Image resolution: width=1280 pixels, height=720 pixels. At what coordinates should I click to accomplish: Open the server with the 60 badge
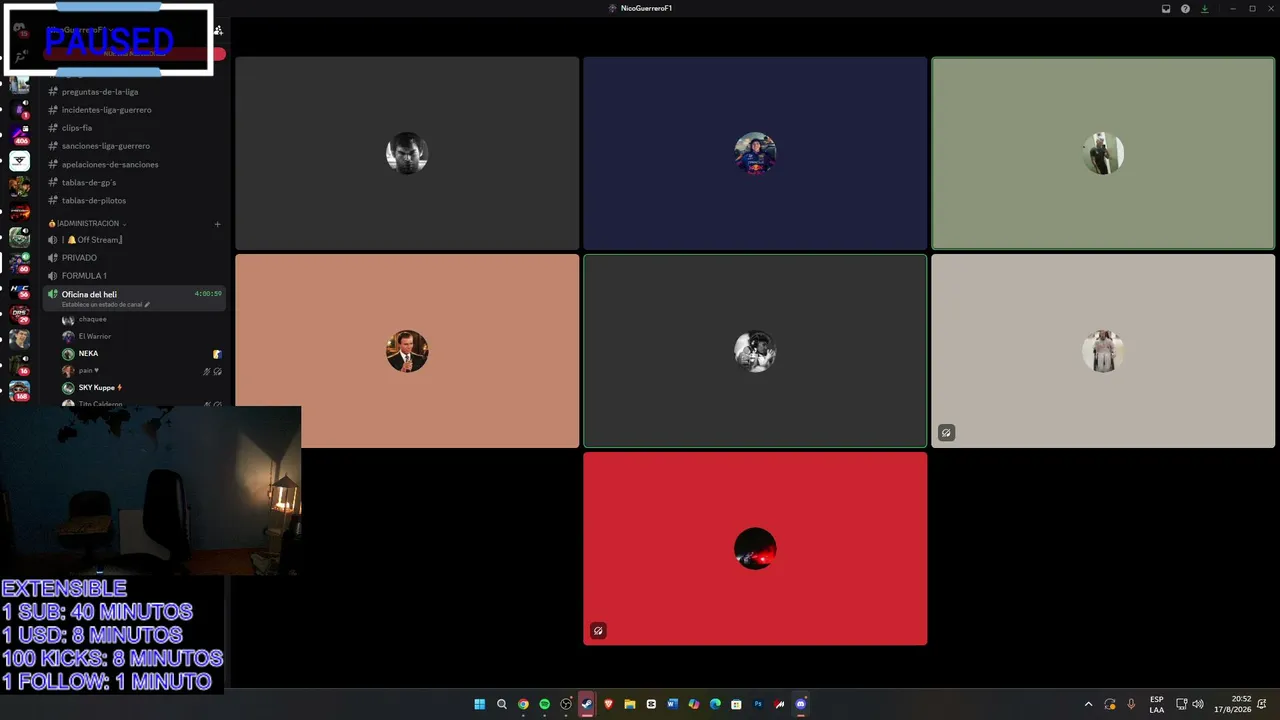pyautogui.click(x=20, y=263)
